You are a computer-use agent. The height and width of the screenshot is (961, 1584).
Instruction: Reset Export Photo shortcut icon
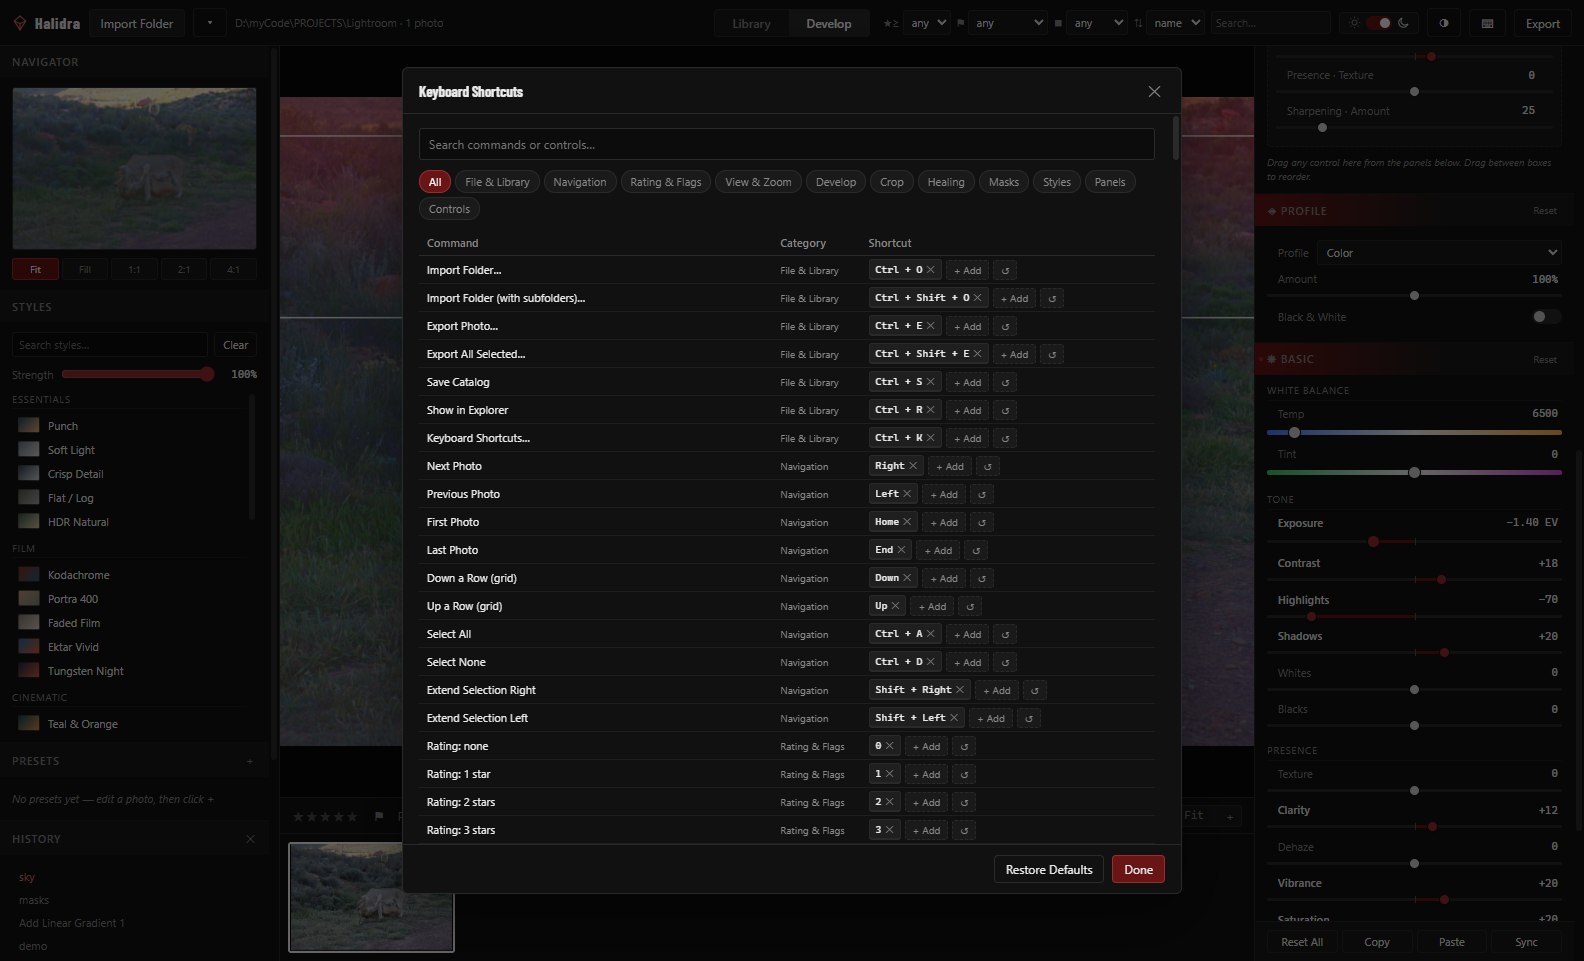(x=1005, y=326)
